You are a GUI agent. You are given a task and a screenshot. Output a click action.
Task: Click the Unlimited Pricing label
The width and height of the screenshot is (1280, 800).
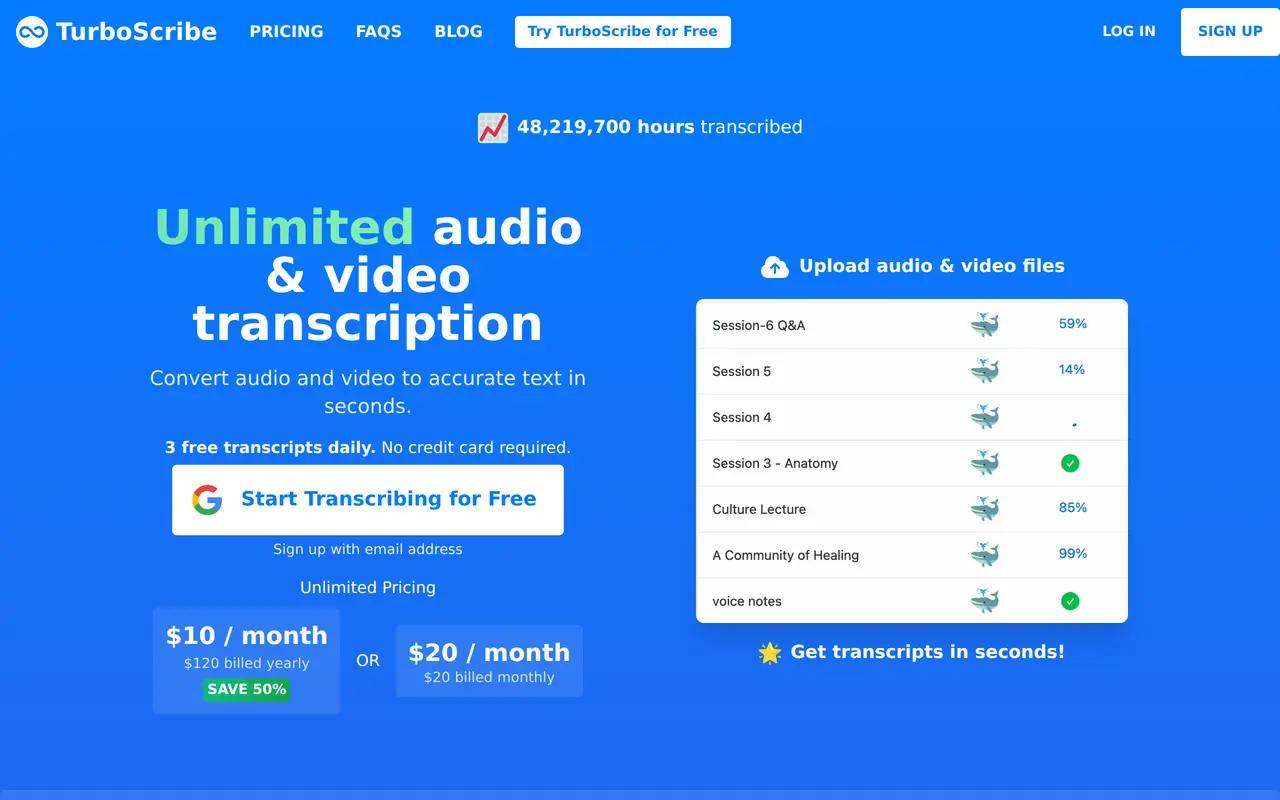click(368, 588)
